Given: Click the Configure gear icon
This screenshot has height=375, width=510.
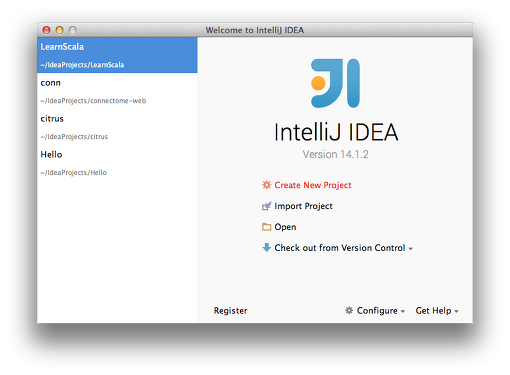Looking at the screenshot, I should (x=349, y=310).
